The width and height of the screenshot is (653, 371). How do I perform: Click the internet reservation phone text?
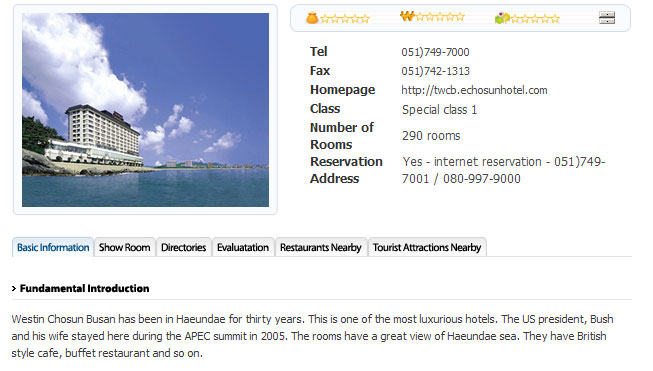[x=503, y=170]
